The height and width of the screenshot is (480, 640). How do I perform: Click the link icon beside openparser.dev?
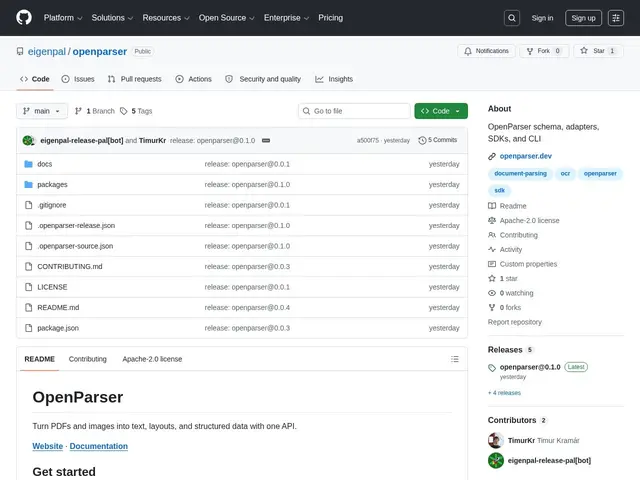[492, 156]
